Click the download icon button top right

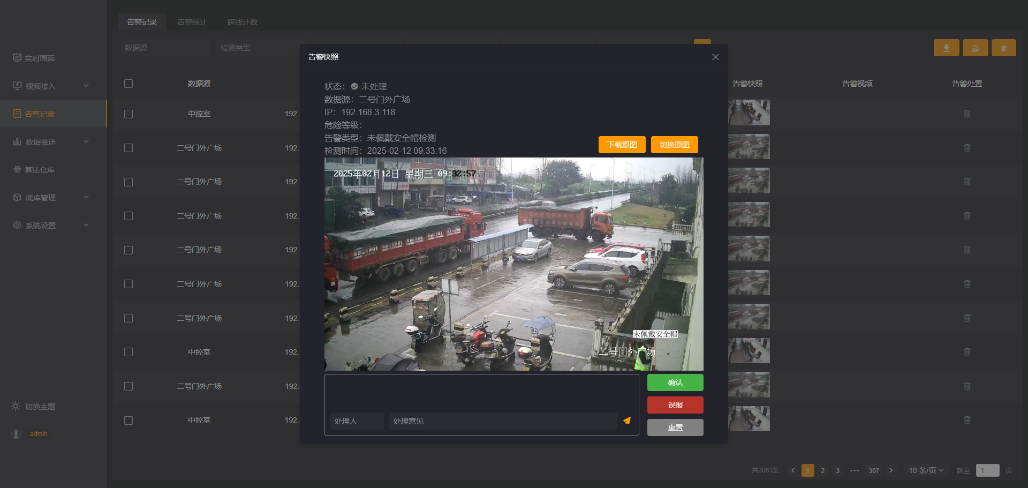946,48
